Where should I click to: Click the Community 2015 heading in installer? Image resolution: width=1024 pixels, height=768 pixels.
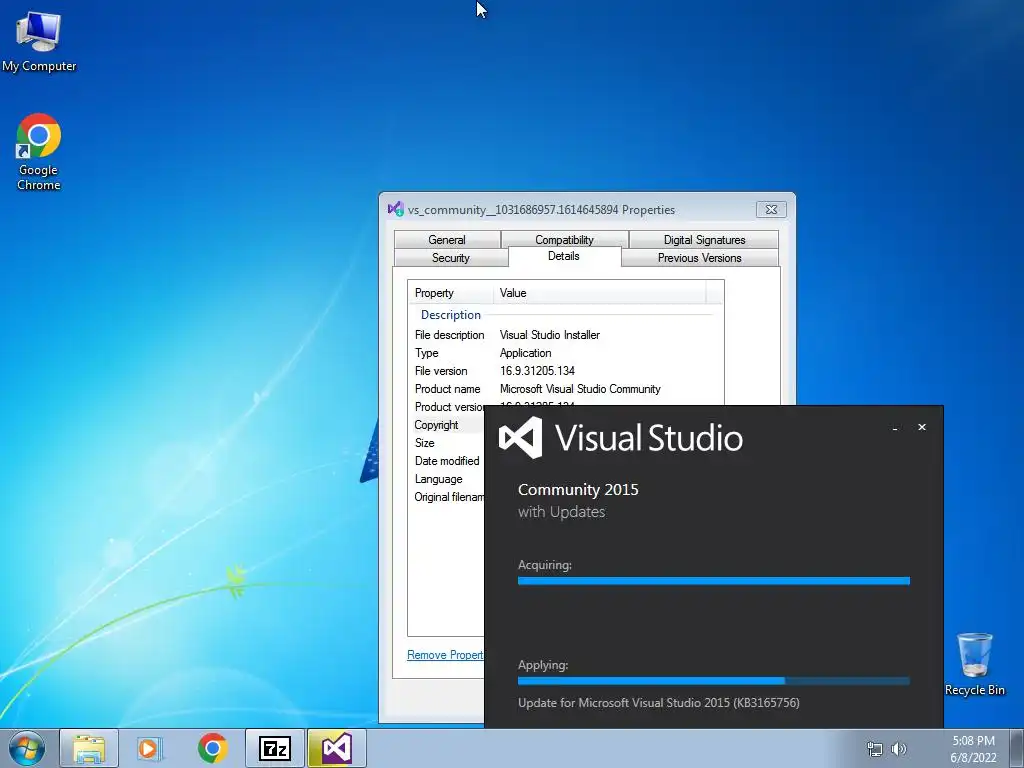(578, 490)
